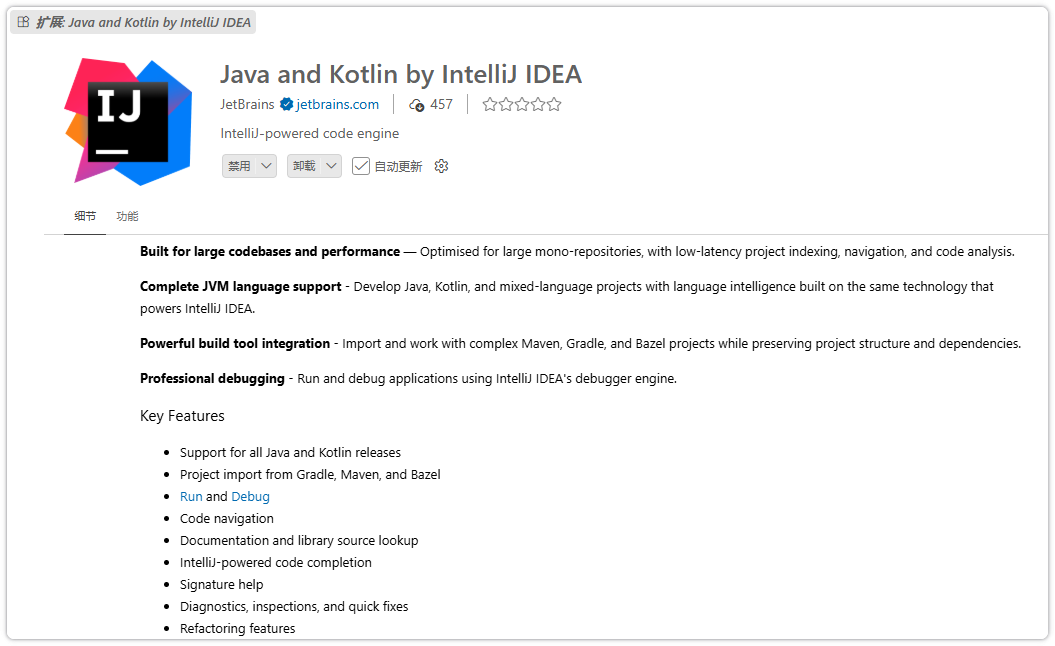Open the star rating reviews
Screen dimensions: 1055x646
click(x=521, y=104)
